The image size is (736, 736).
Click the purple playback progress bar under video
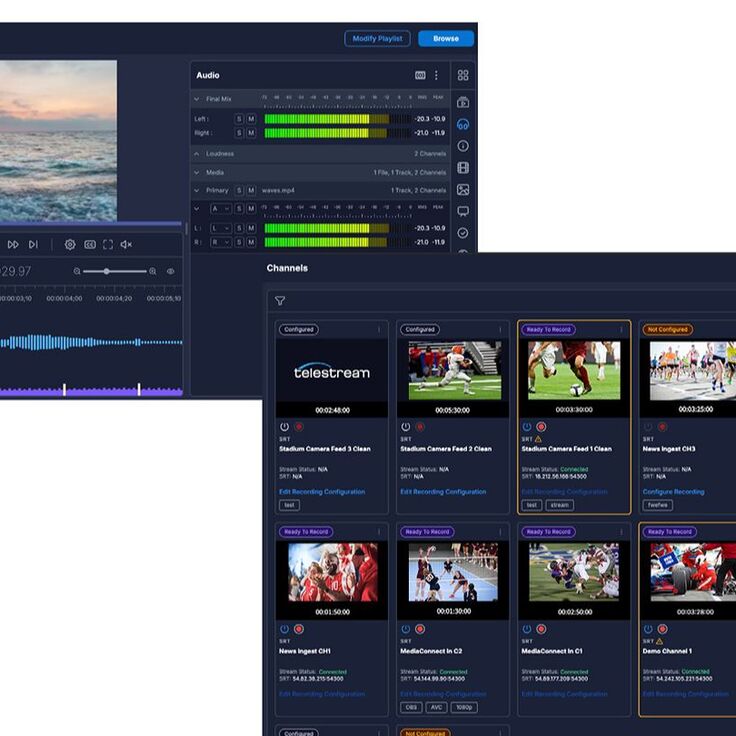coord(90,223)
